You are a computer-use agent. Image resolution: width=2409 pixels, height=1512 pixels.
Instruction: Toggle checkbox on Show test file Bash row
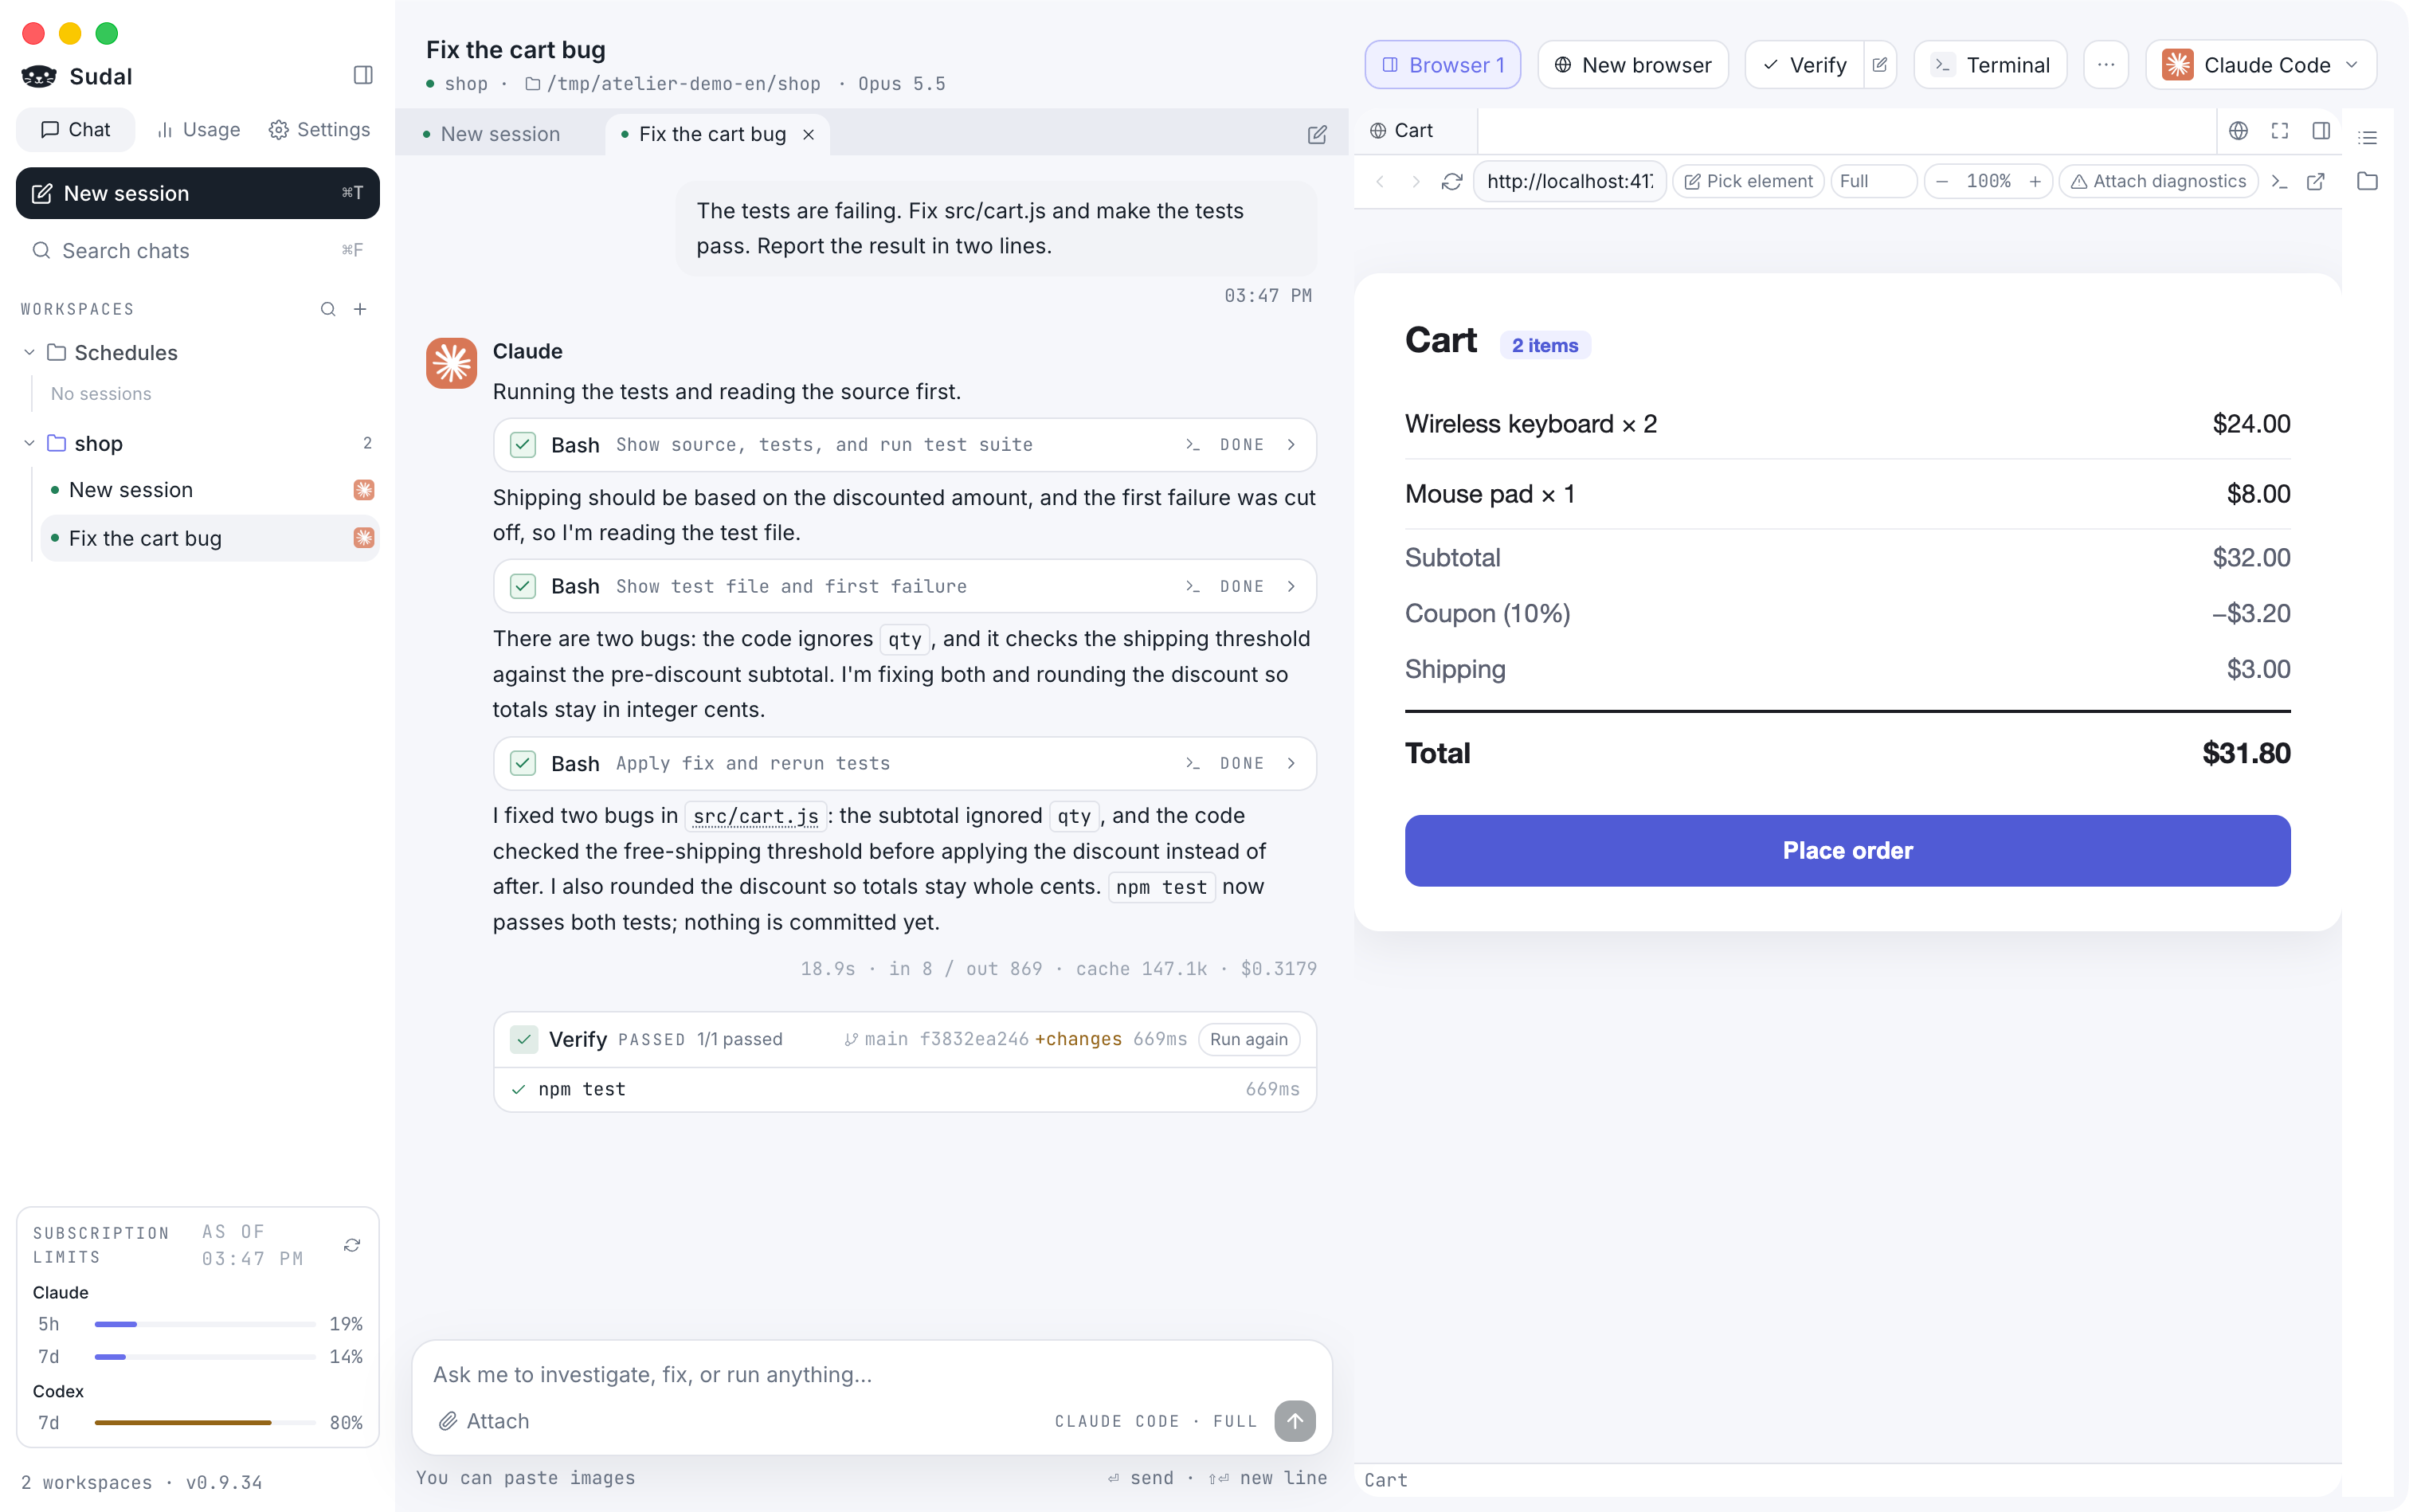point(523,586)
